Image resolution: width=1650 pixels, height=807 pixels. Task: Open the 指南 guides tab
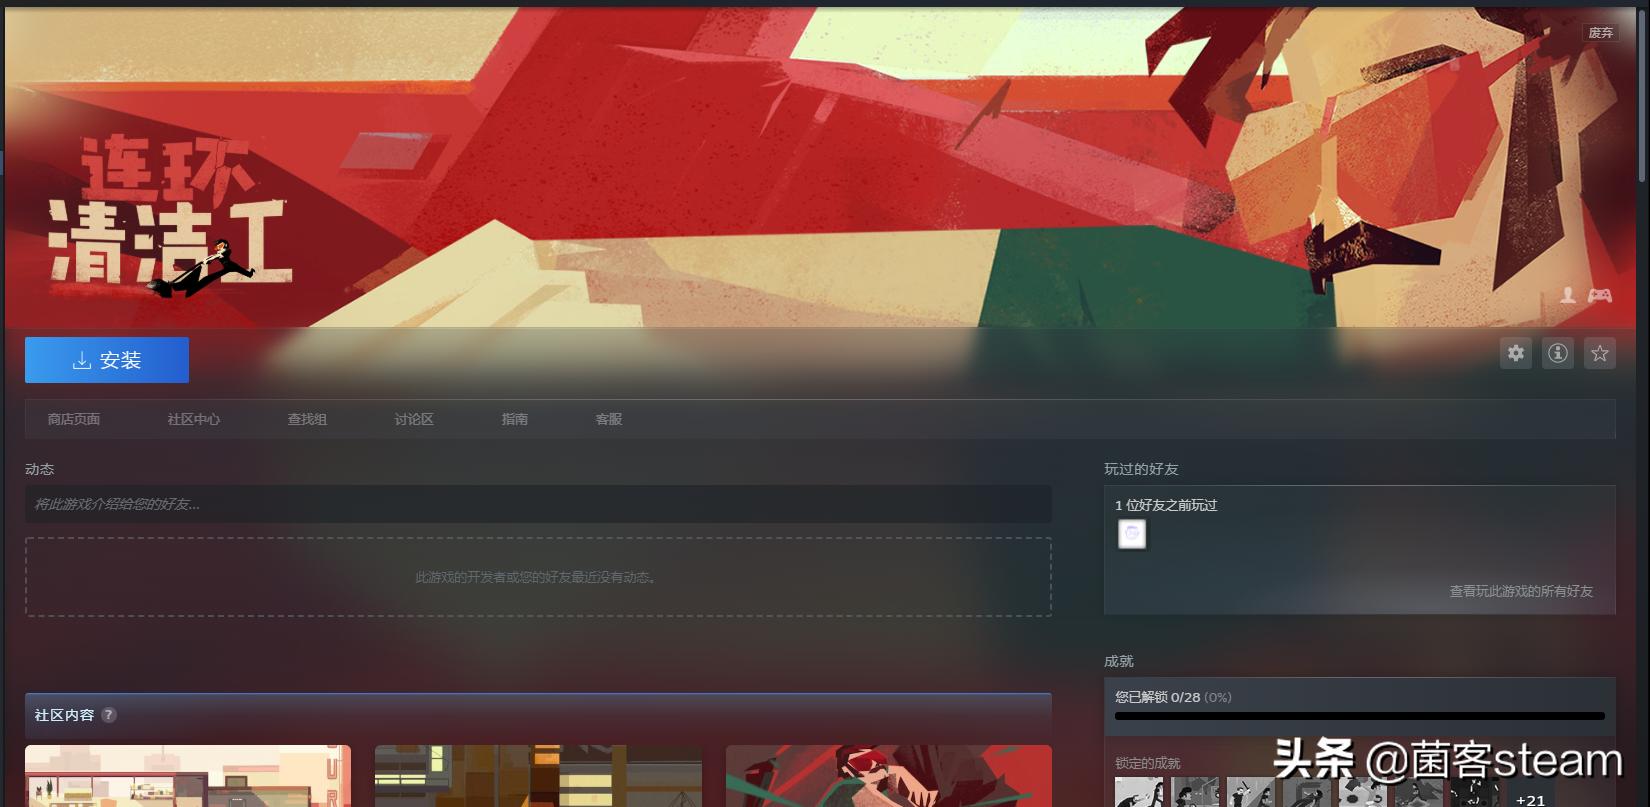coord(515,419)
